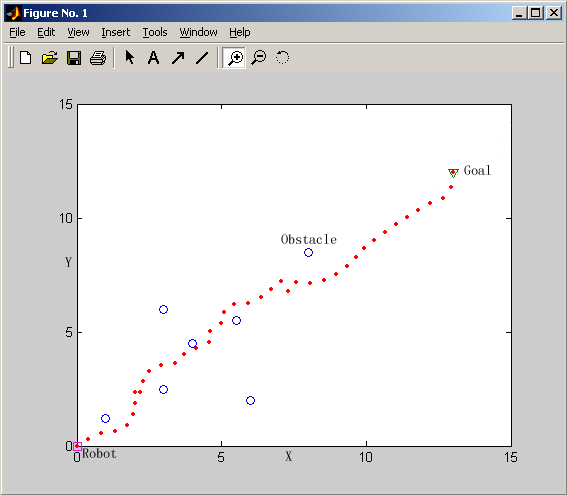Image resolution: width=567 pixels, height=495 pixels.
Task: Save the figure using the floppy icon
Action: click(x=74, y=57)
